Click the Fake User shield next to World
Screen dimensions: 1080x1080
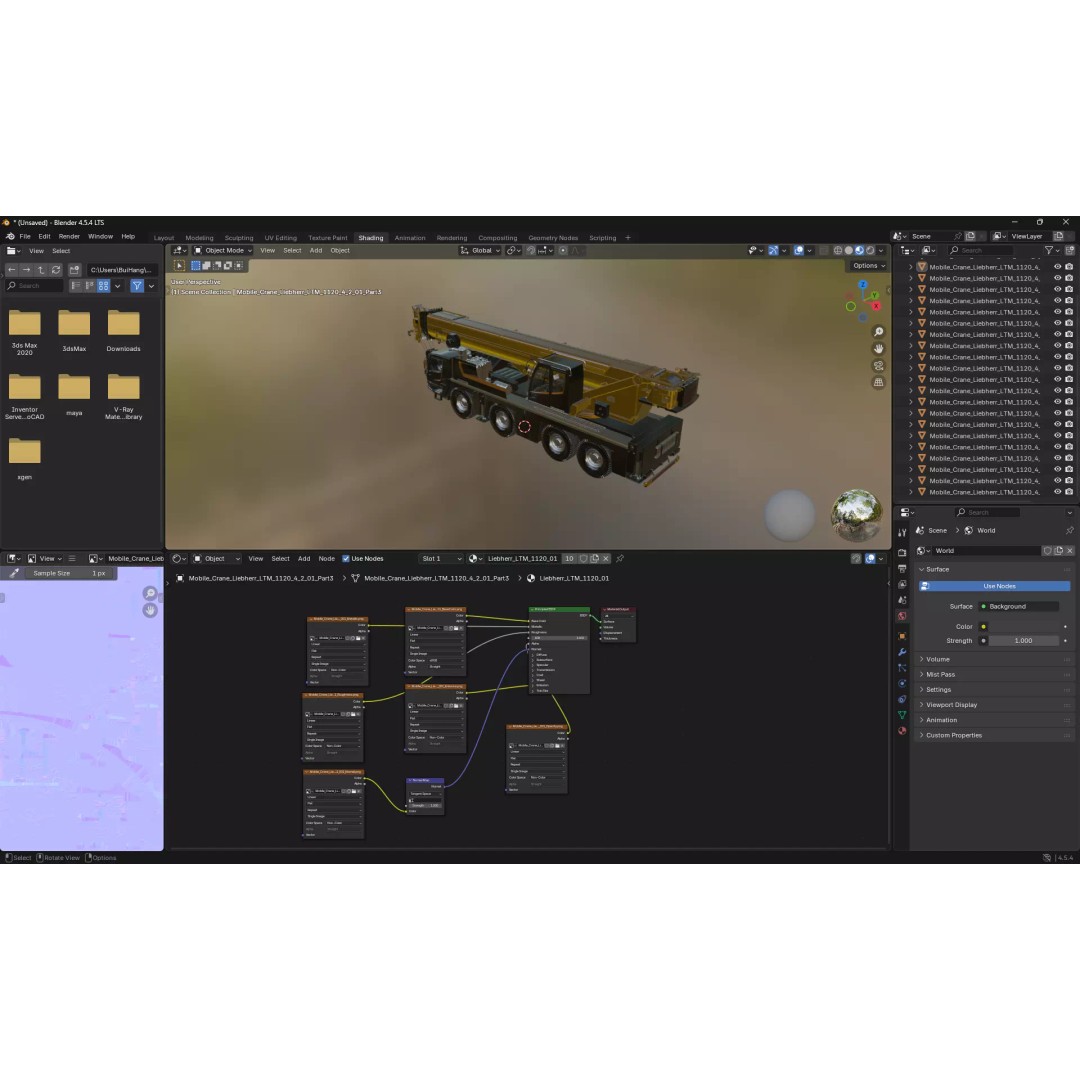[1048, 550]
